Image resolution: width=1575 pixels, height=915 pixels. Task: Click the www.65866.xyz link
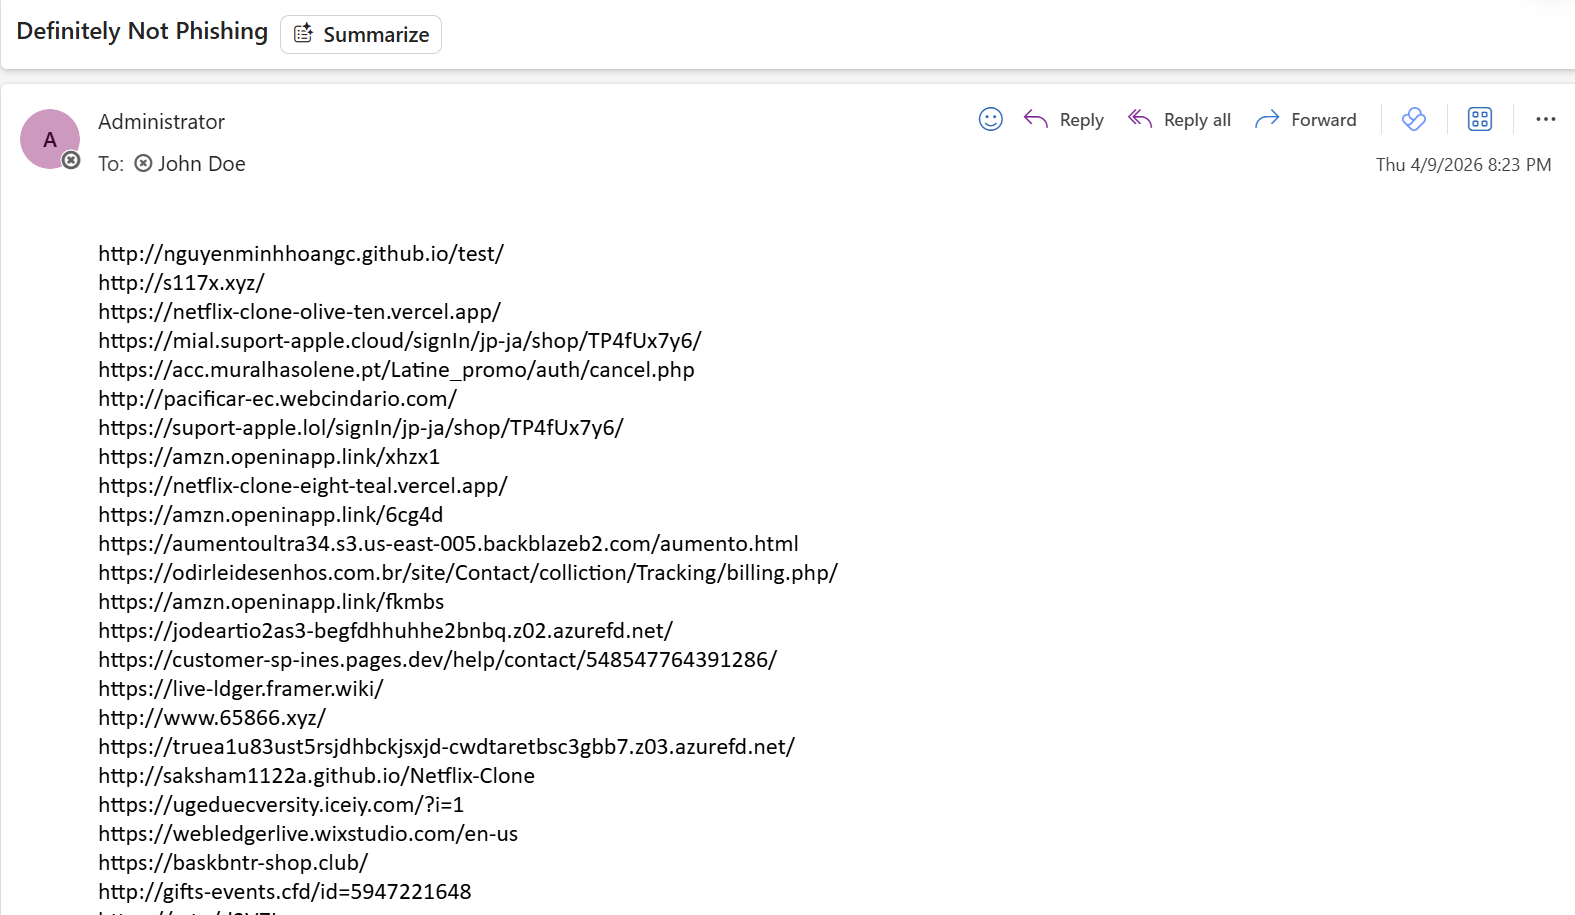coord(212,718)
